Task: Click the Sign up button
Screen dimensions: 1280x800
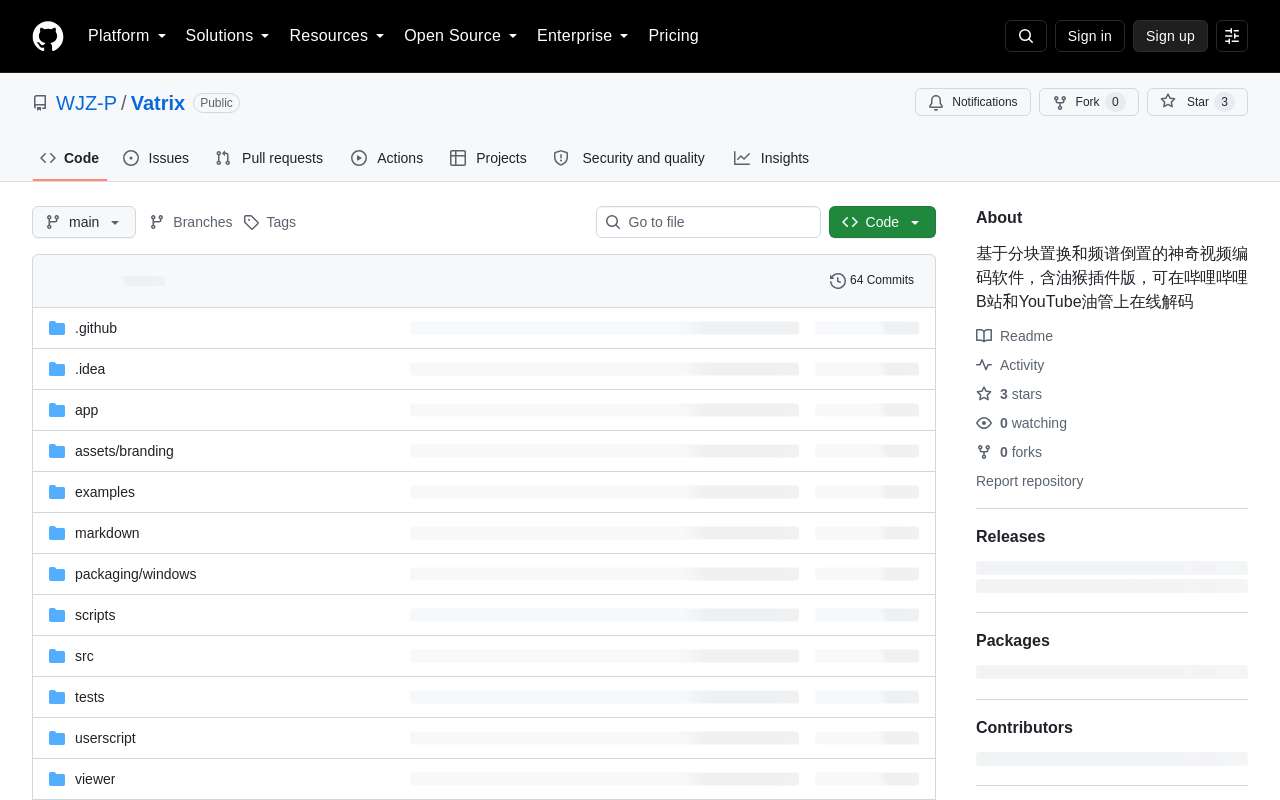Action: (1170, 36)
